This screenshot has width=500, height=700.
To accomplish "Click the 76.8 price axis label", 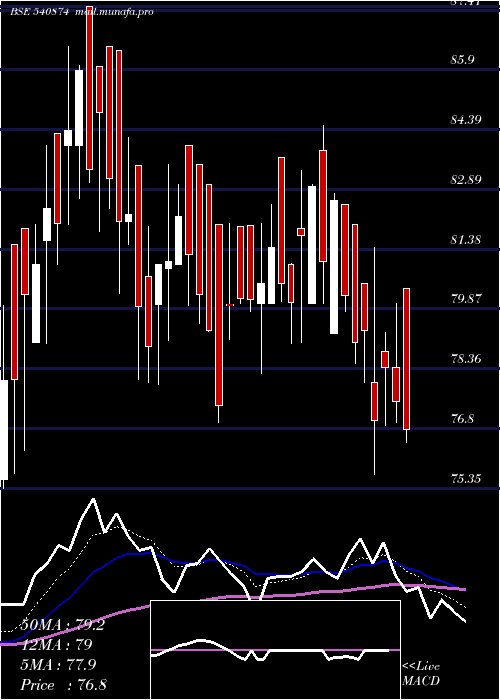I will point(463,418).
